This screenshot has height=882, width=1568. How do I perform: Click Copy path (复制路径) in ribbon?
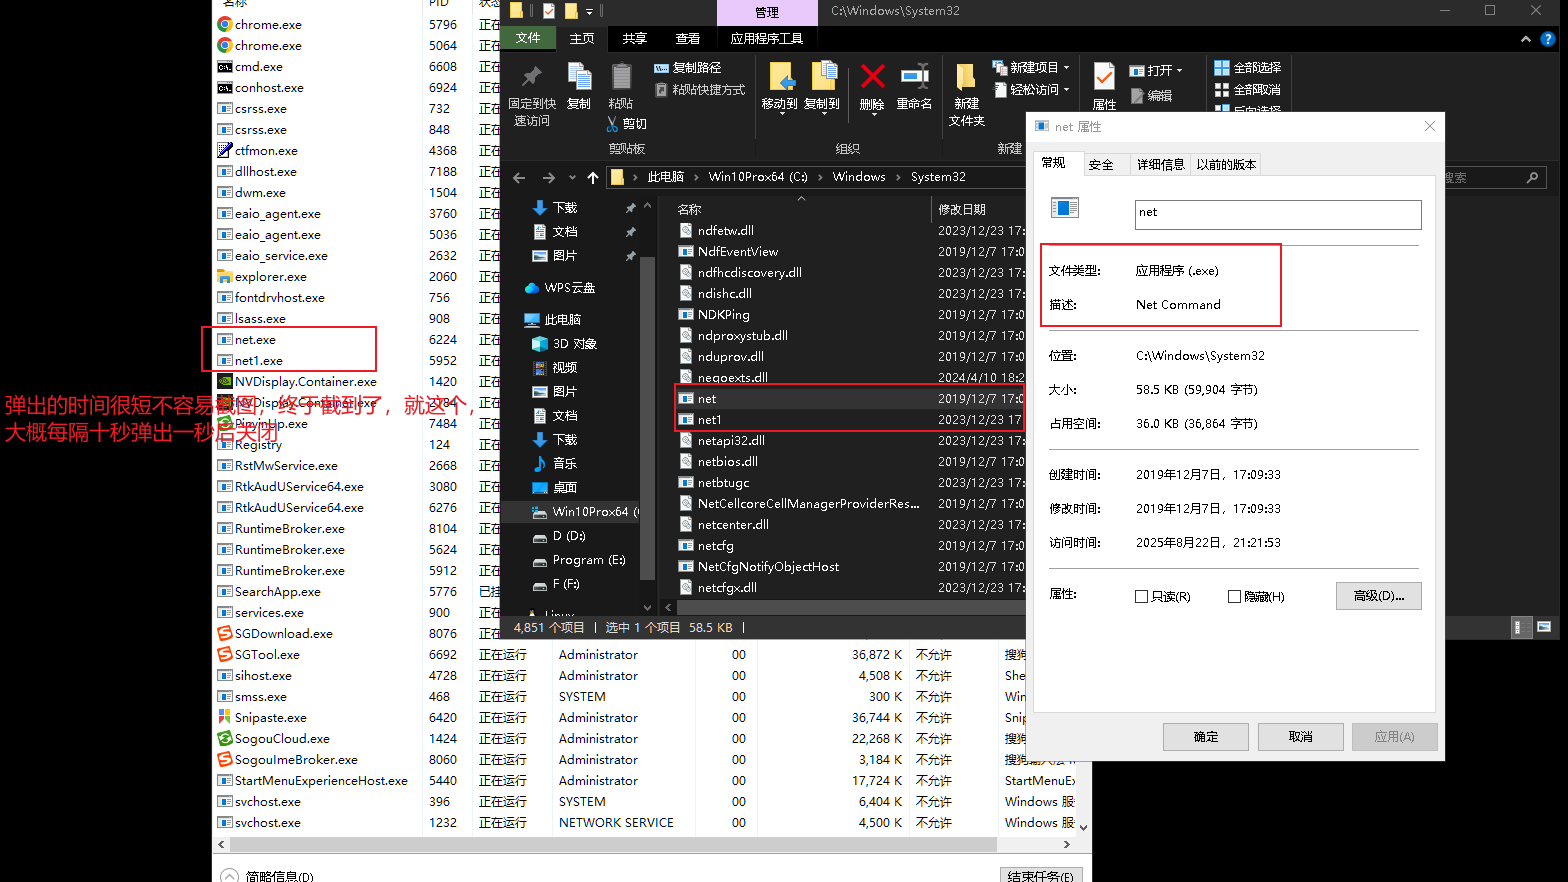[688, 68]
